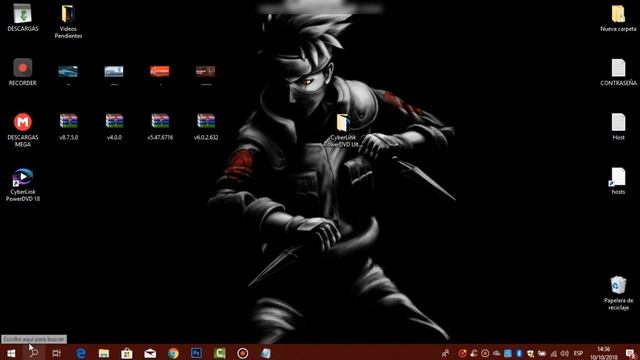
Task: Open network connections tray icon
Action: coord(553,353)
